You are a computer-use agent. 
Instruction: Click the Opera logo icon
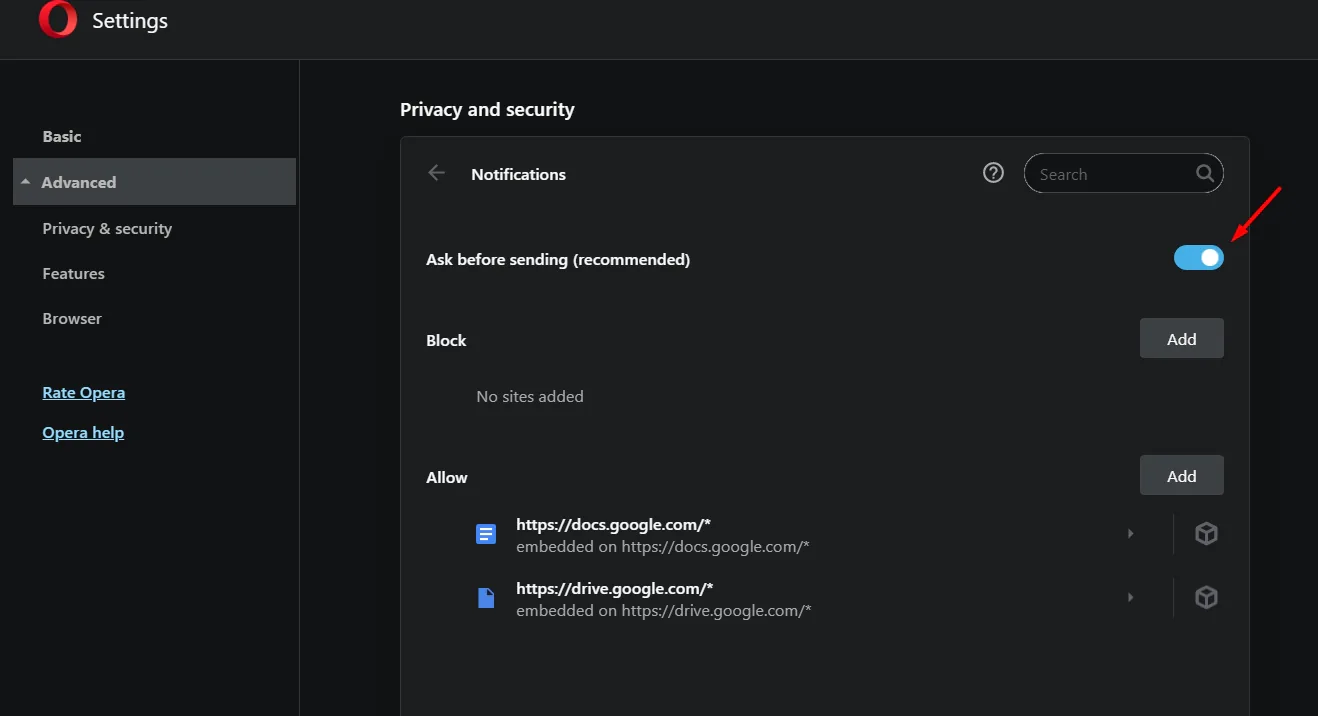pyautogui.click(x=58, y=20)
